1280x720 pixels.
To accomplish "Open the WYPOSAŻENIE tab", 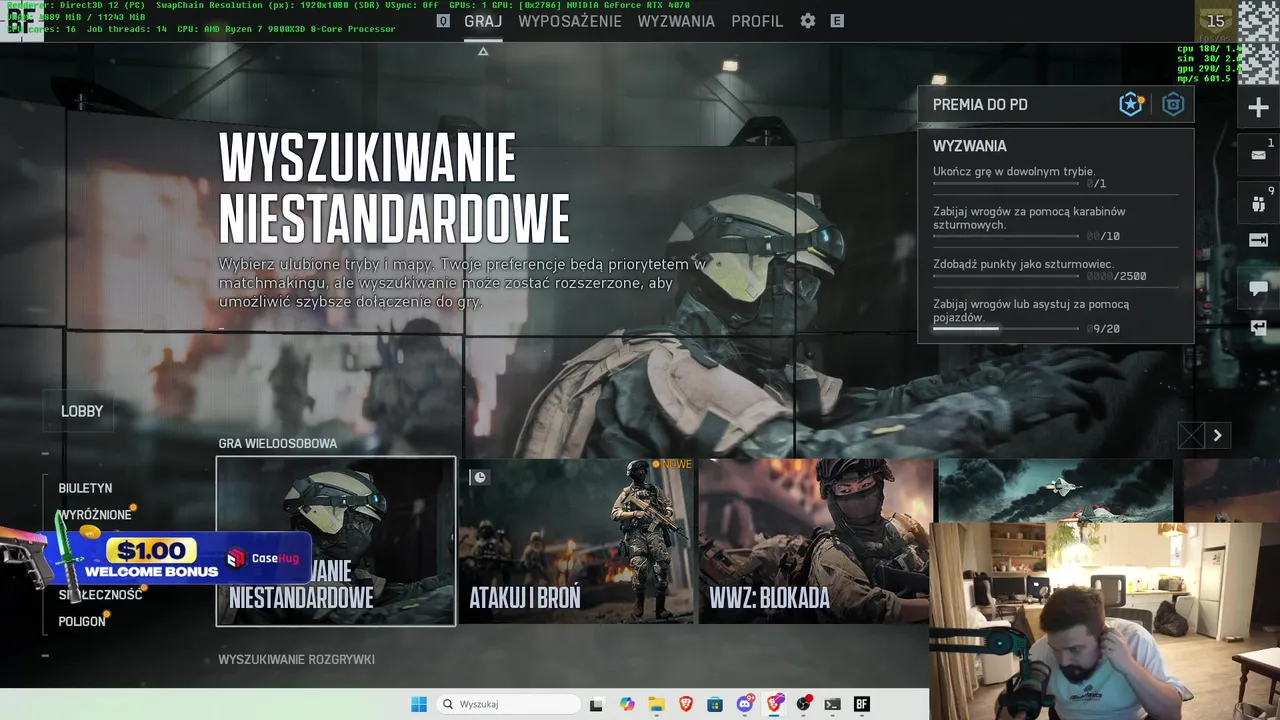I will coord(570,21).
